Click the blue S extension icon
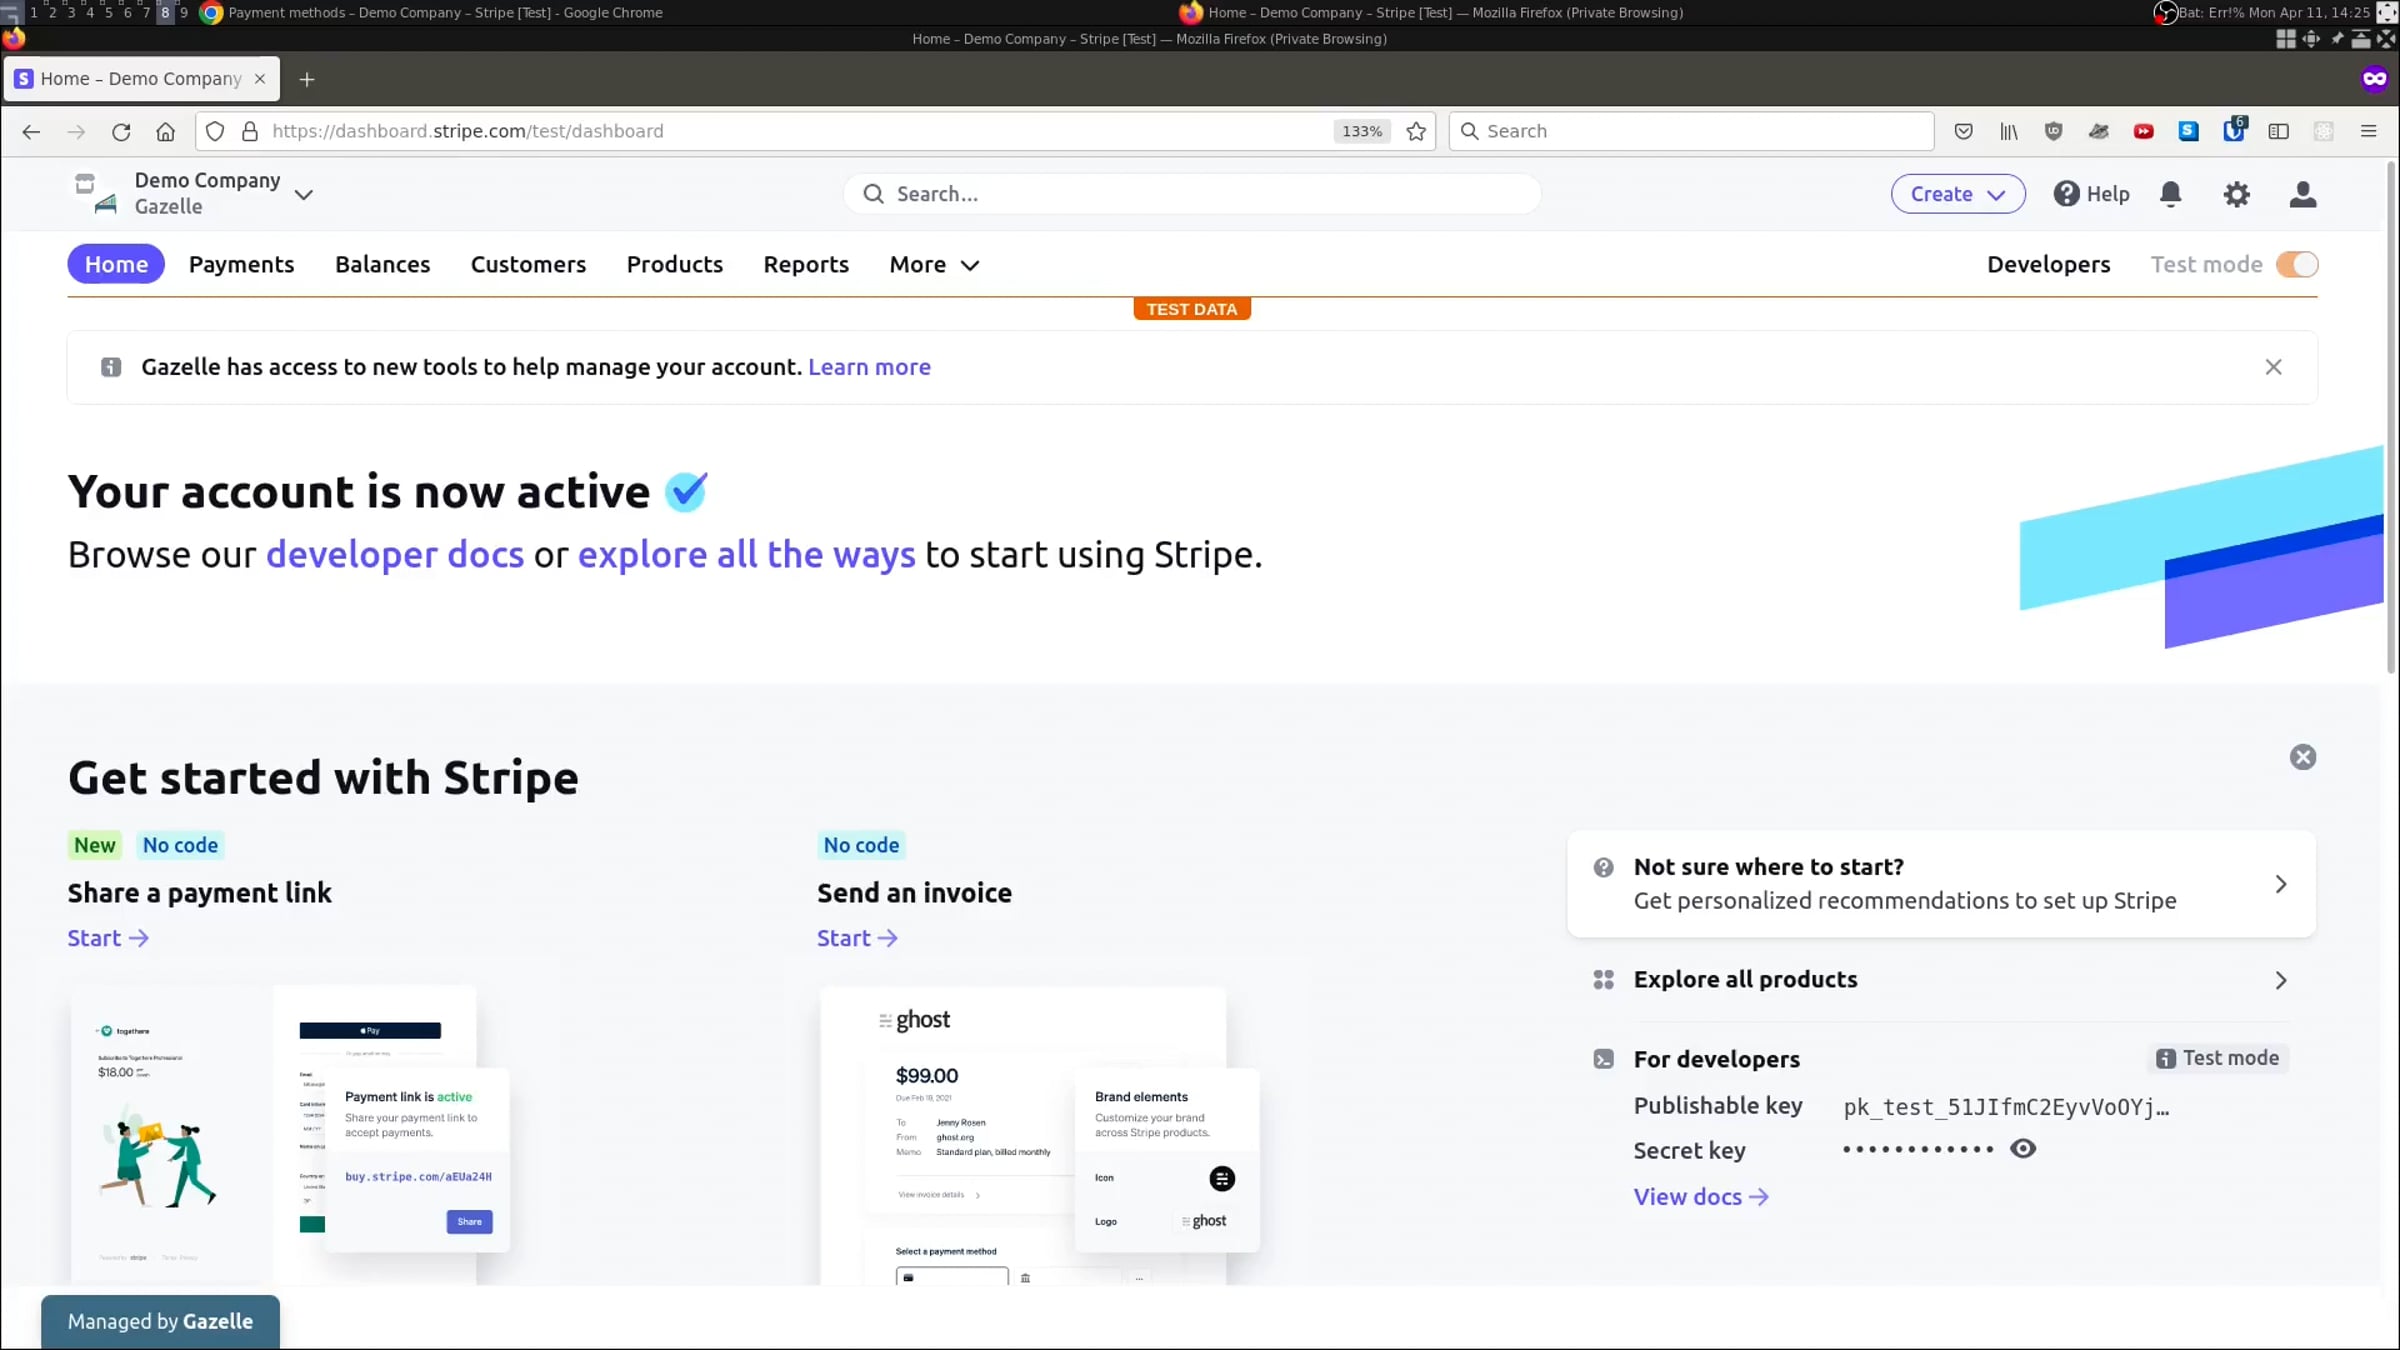The width and height of the screenshot is (2400, 1350). 2188,131
